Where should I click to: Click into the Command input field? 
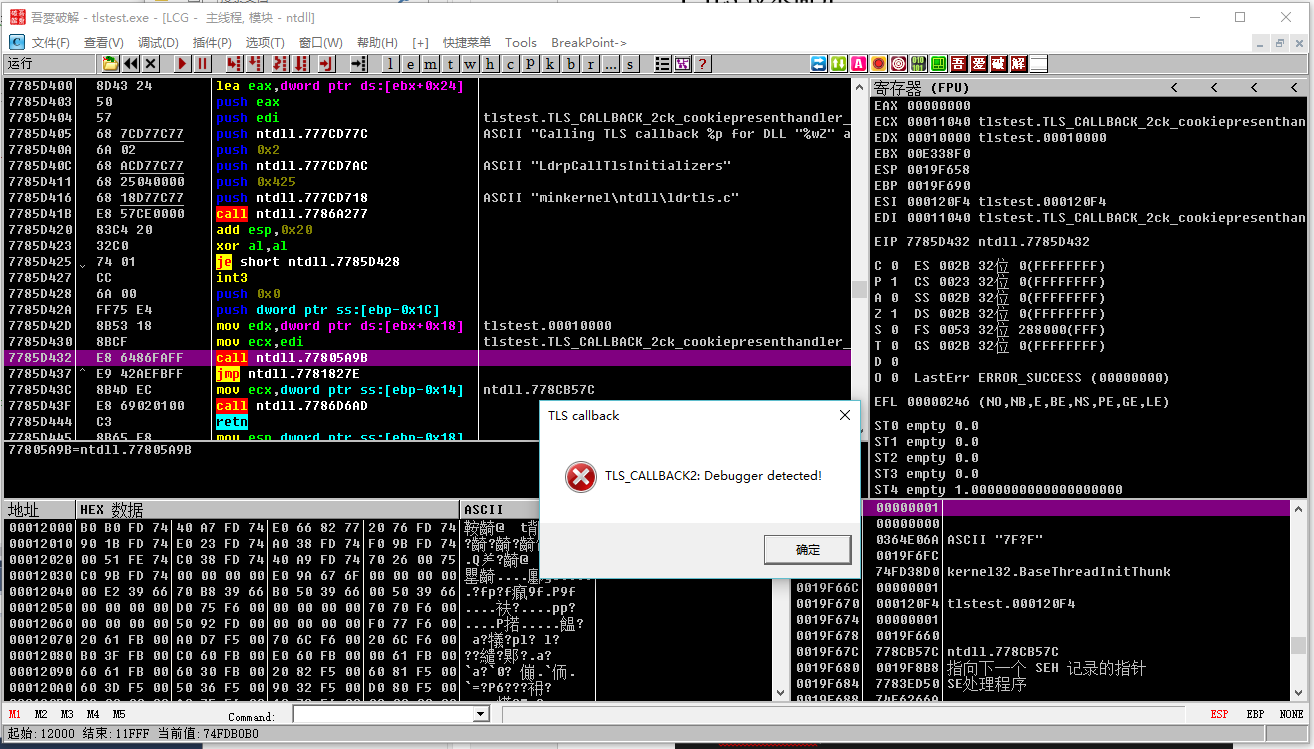383,714
